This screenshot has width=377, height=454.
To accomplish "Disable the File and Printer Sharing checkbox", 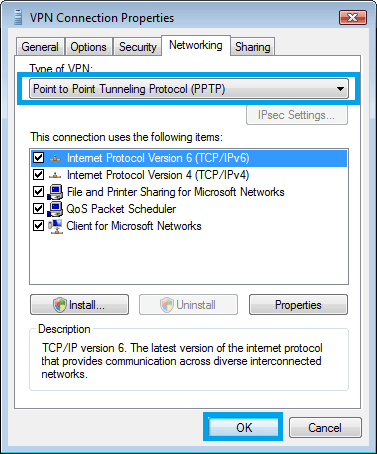I will tap(39, 192).
